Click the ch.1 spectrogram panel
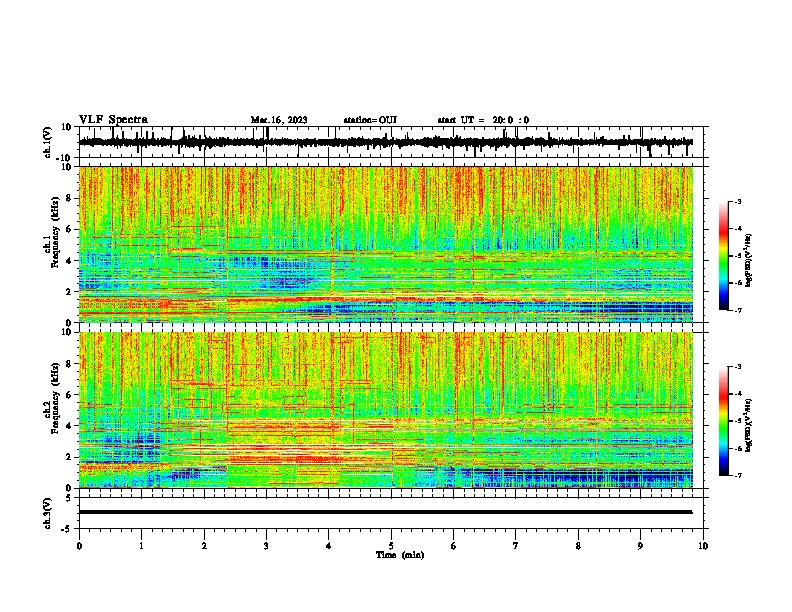Screen dimensions: 792x612 pyautogui.click(x=386, y=244)
